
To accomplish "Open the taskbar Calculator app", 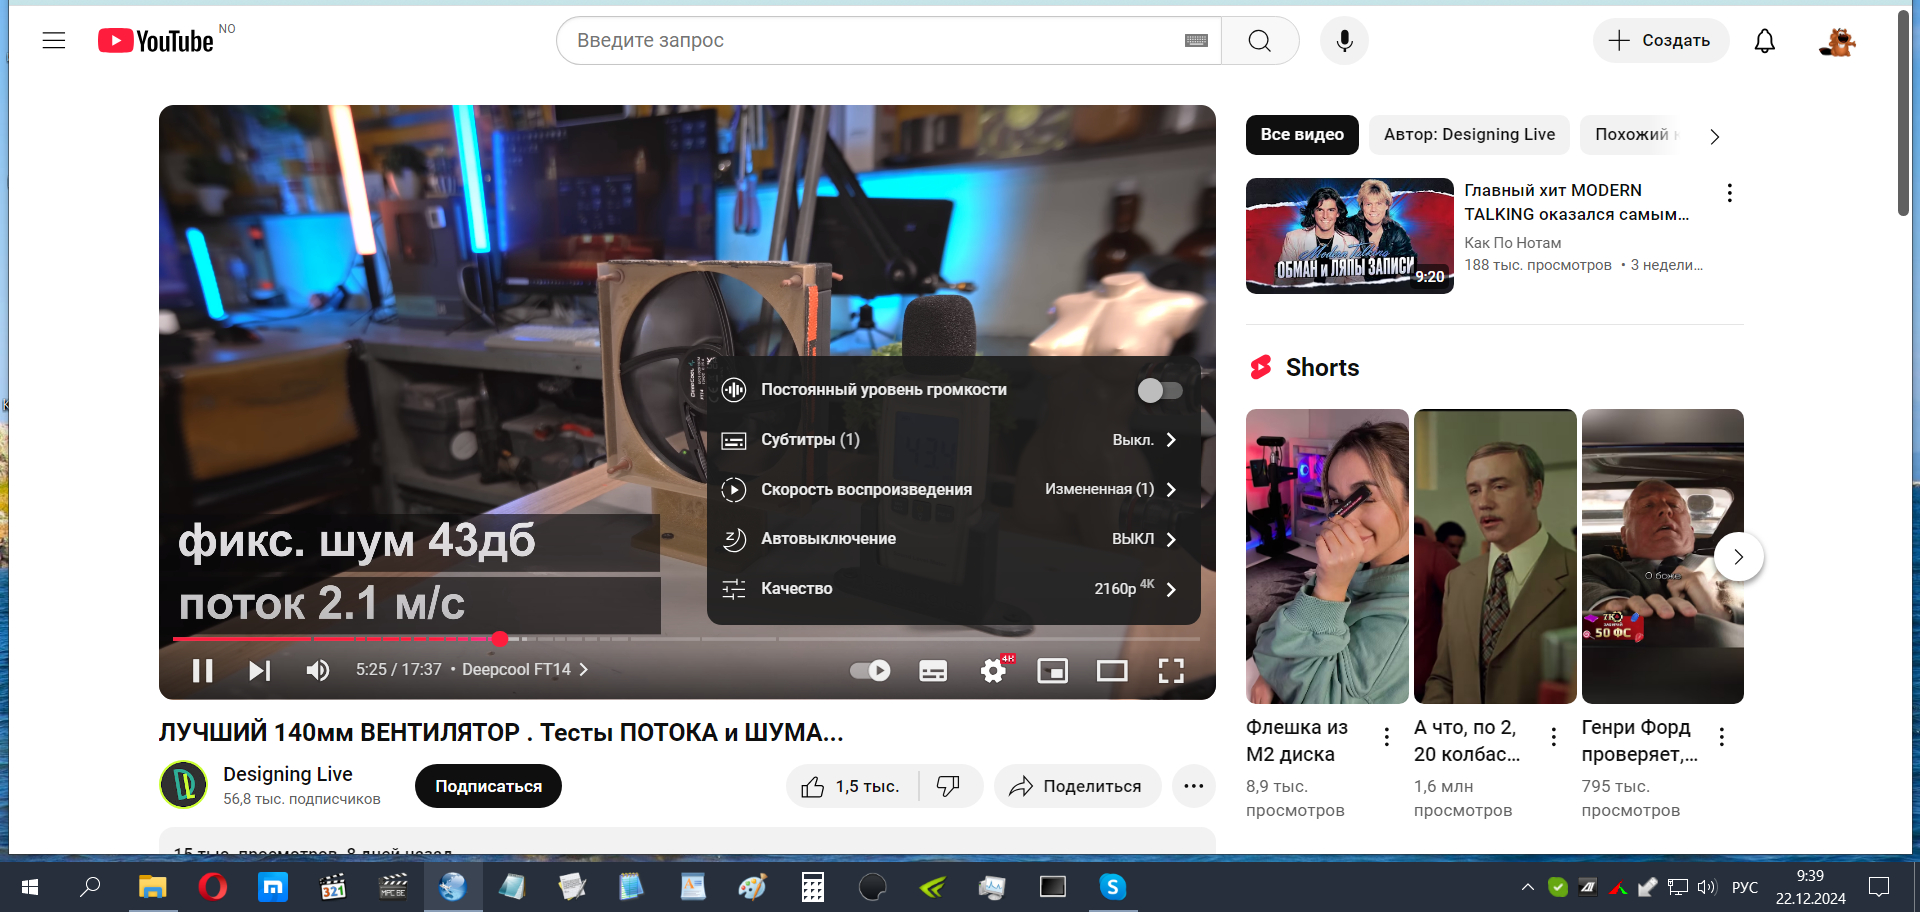I will (x=813, y=887).
